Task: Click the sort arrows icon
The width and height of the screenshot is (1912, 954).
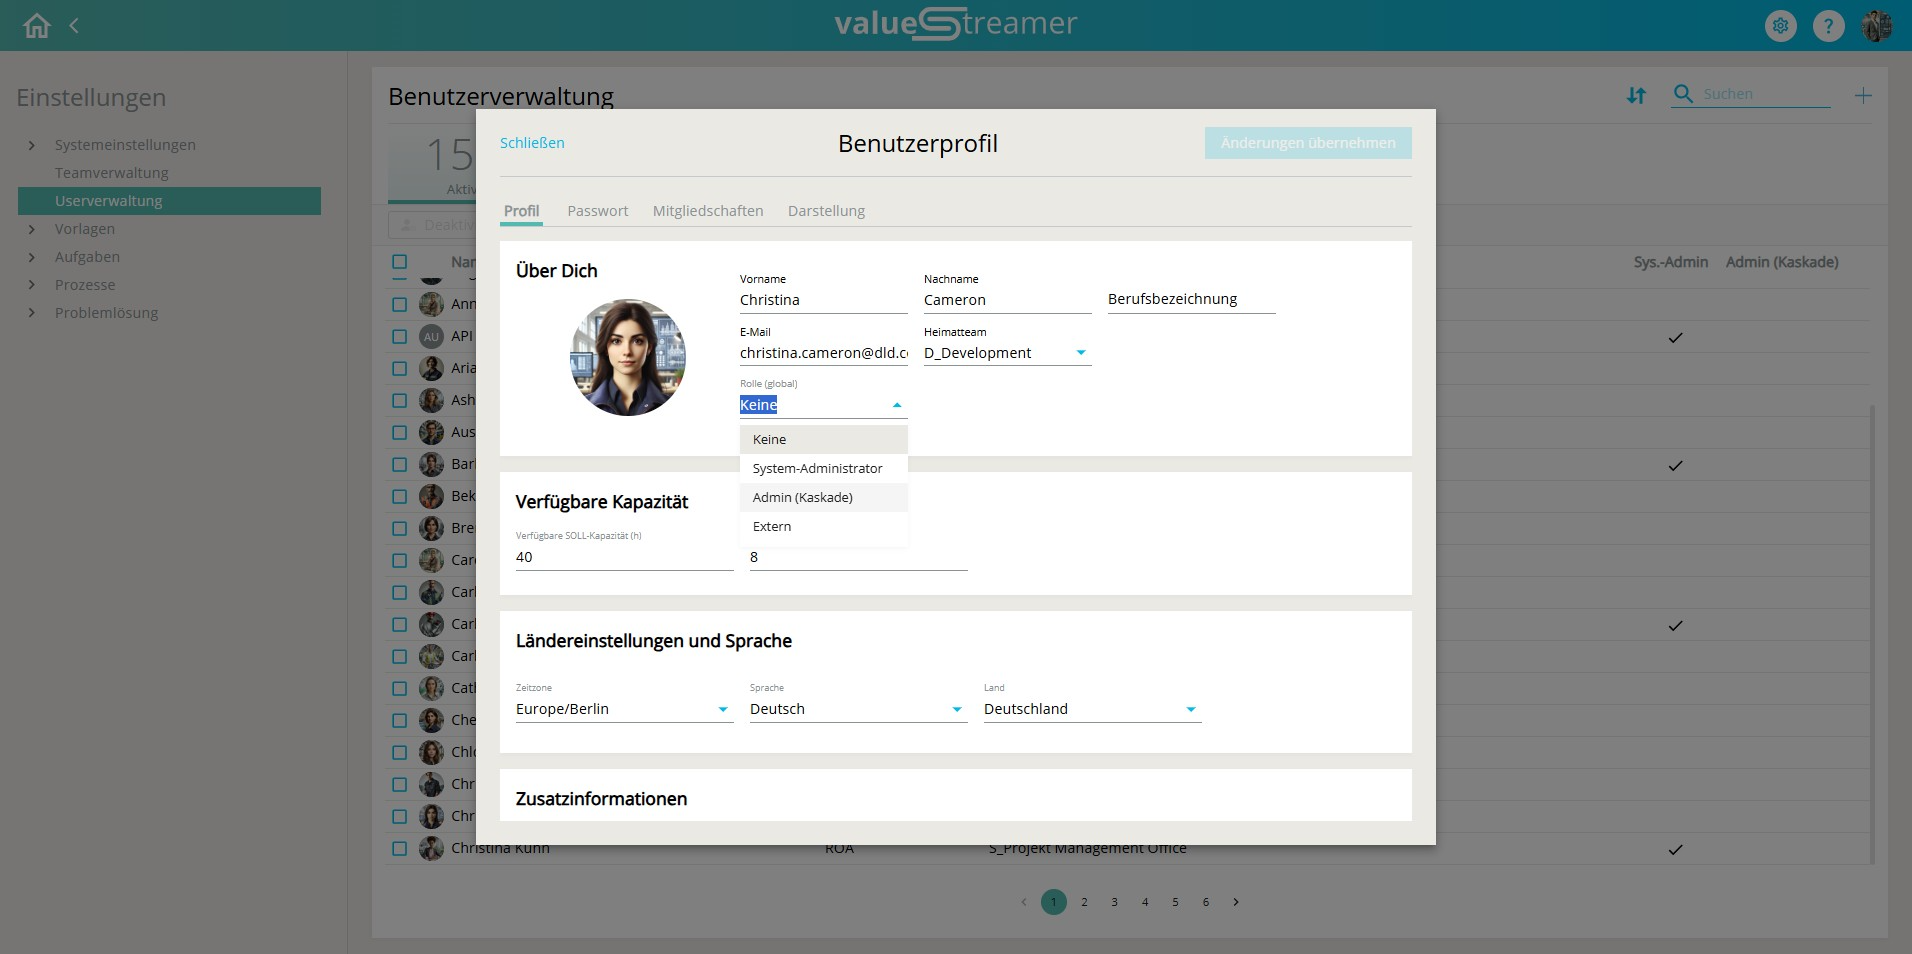Action: click(x=1636, y=96)
